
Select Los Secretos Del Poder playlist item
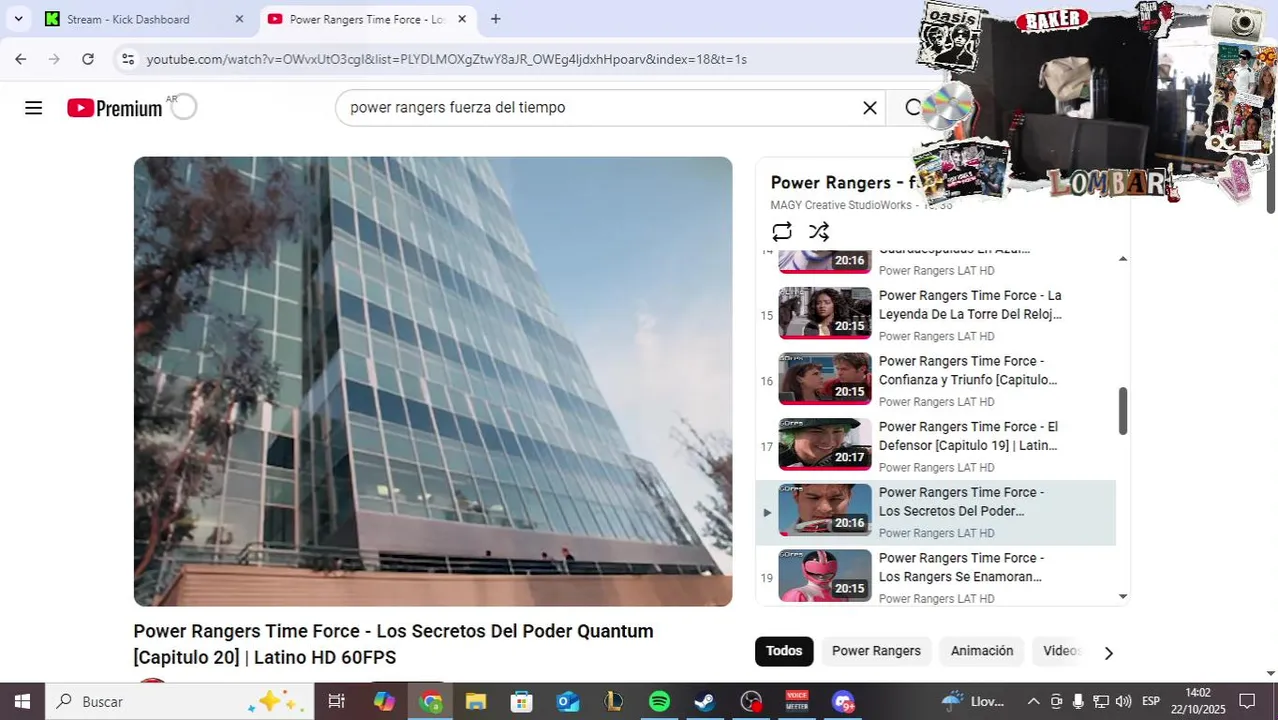click(x=936, y=511)
